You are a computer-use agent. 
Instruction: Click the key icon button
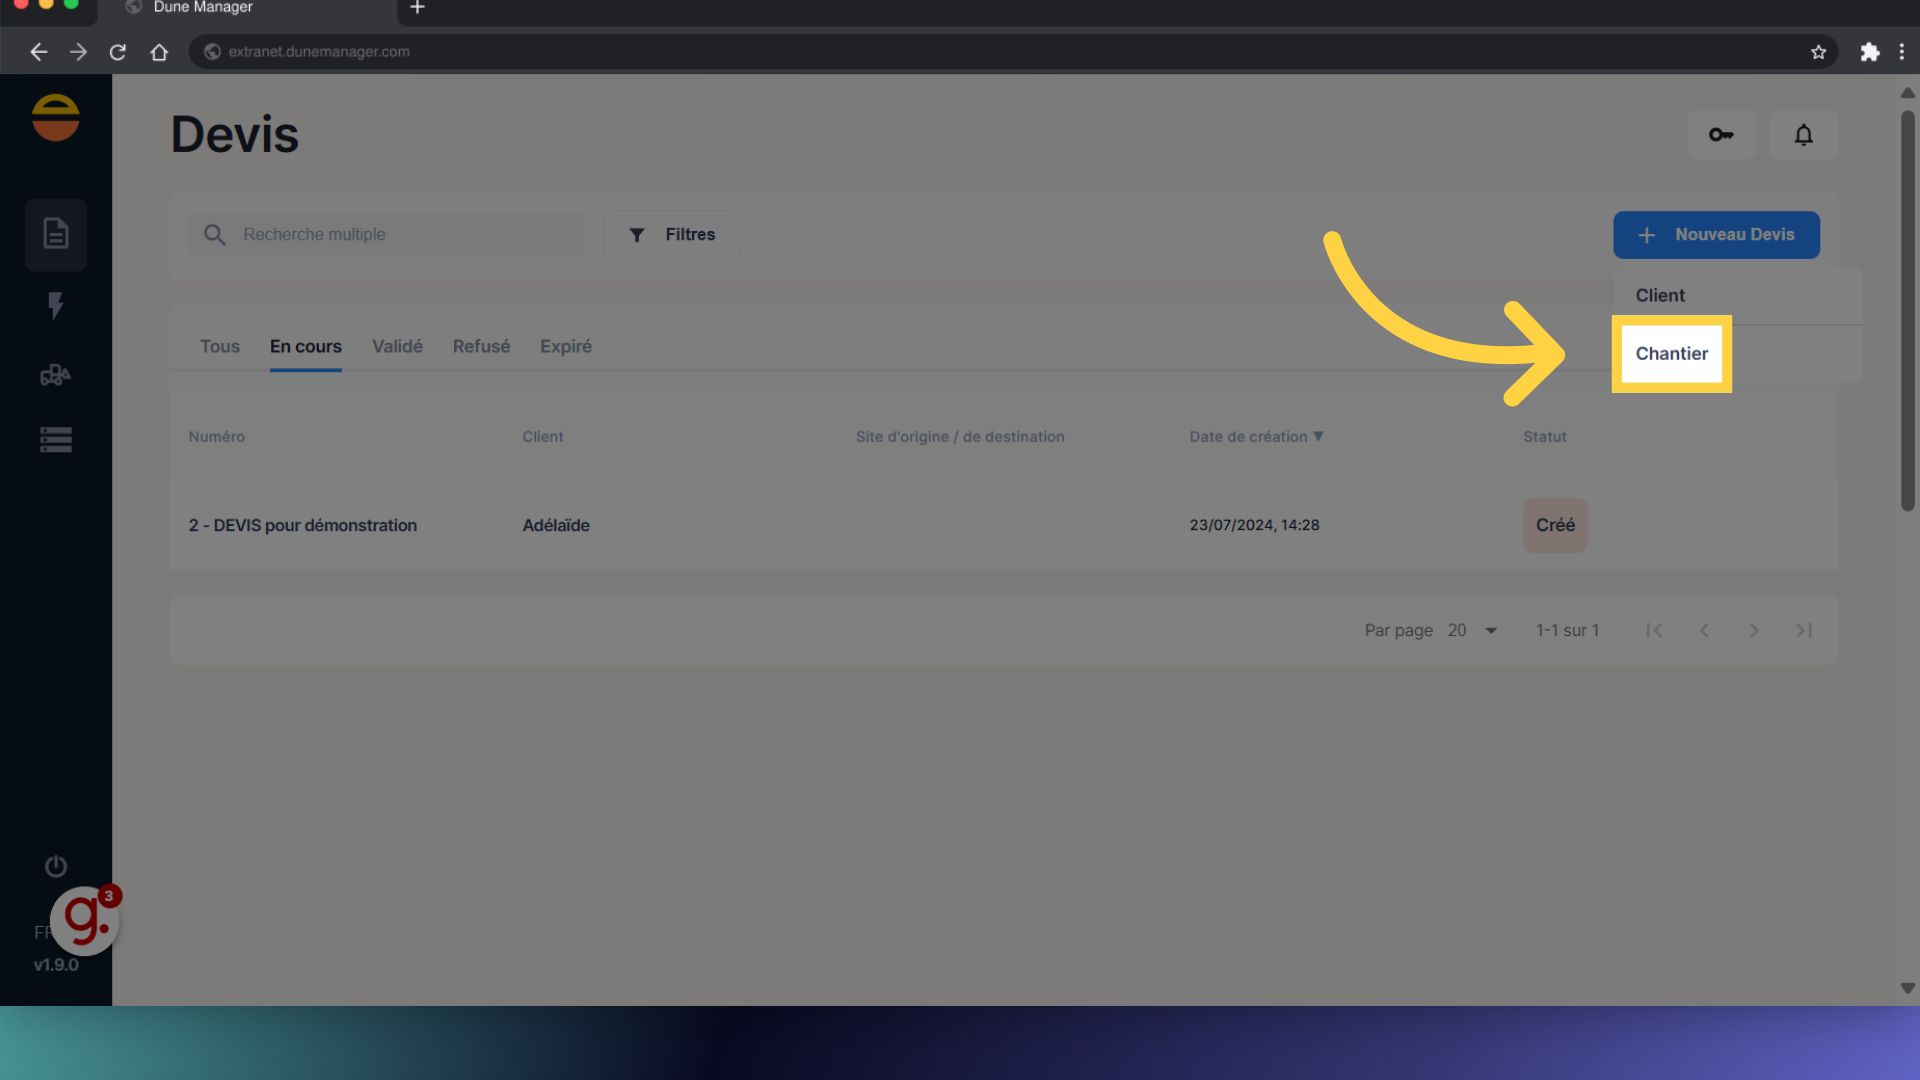1721,134
